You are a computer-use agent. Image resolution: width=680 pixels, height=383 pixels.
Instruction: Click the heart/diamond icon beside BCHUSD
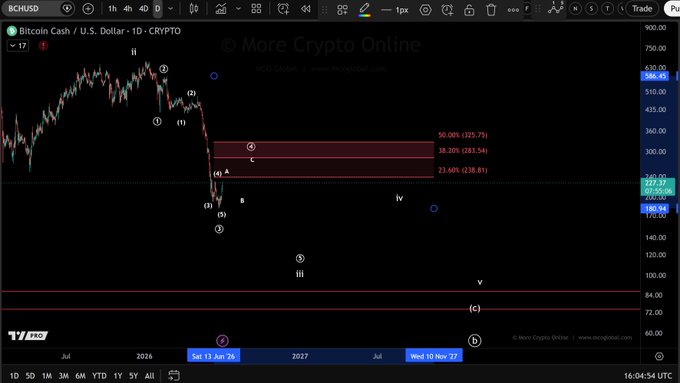(x=67, y=8)
